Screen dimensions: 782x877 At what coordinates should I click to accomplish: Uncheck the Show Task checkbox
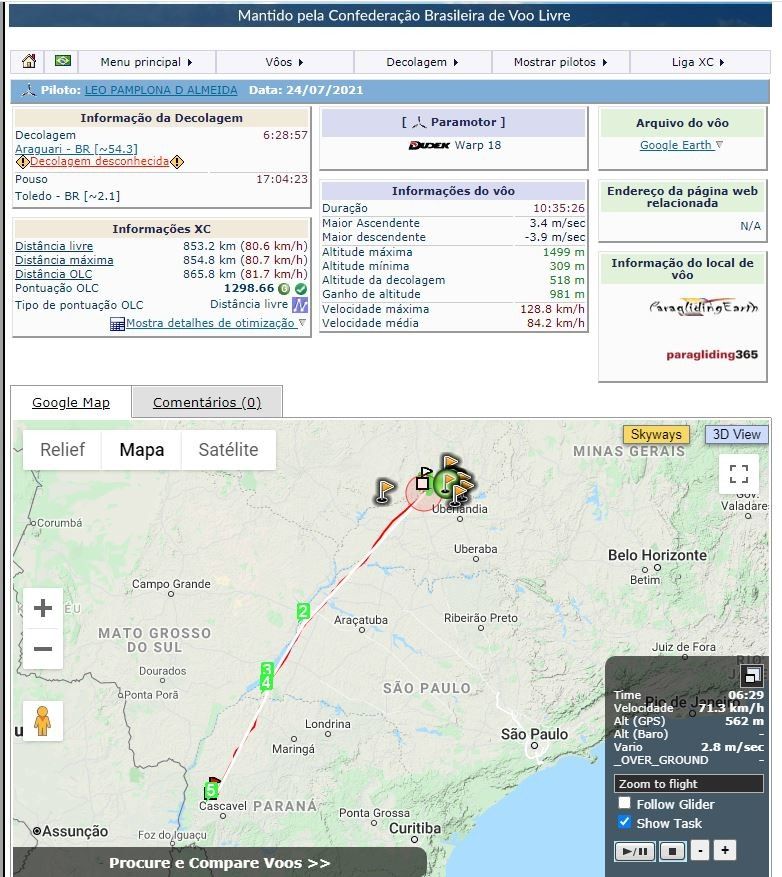624,822
